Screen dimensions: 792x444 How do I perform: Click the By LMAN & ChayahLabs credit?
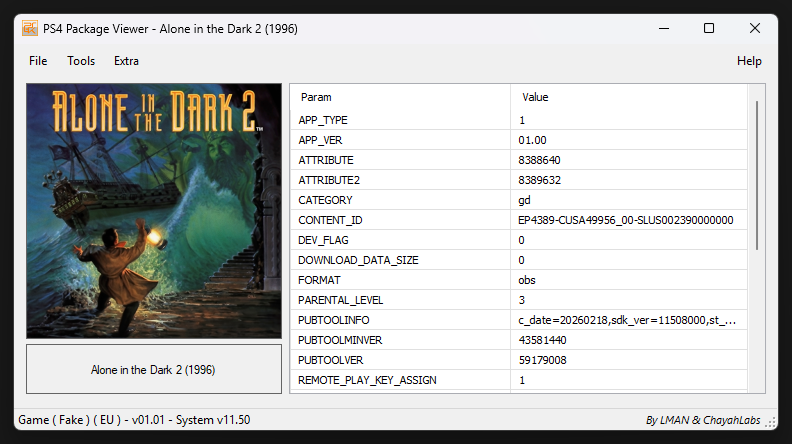click(703, 420)
